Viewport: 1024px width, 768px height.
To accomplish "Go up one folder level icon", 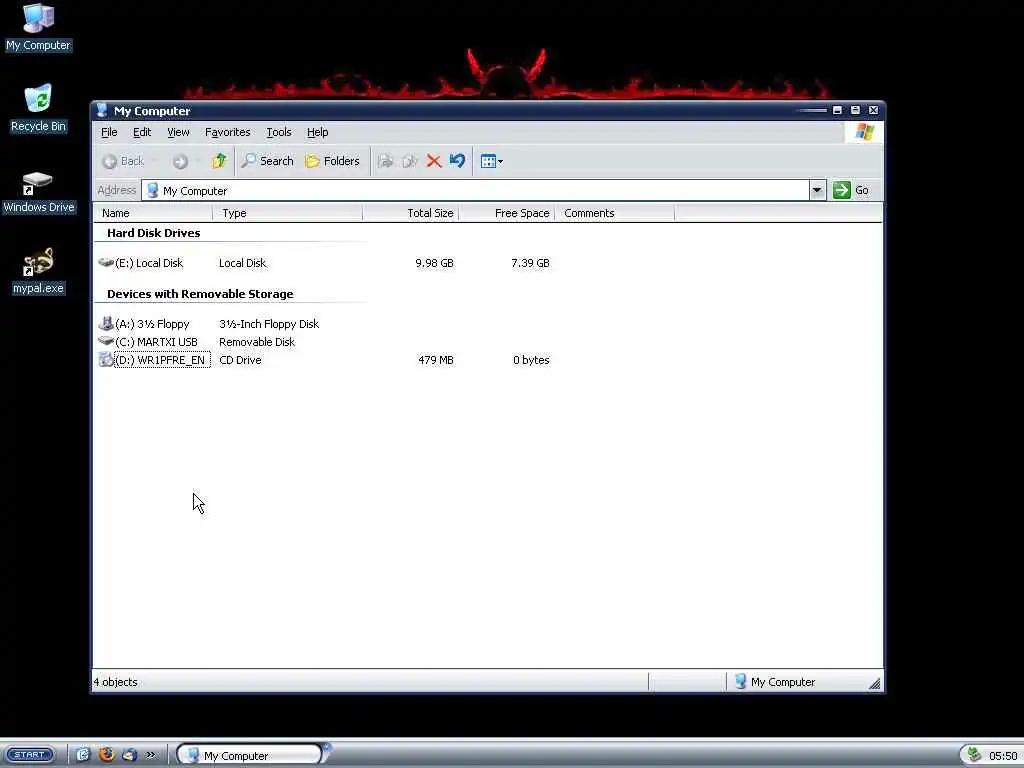I will 219,161.
